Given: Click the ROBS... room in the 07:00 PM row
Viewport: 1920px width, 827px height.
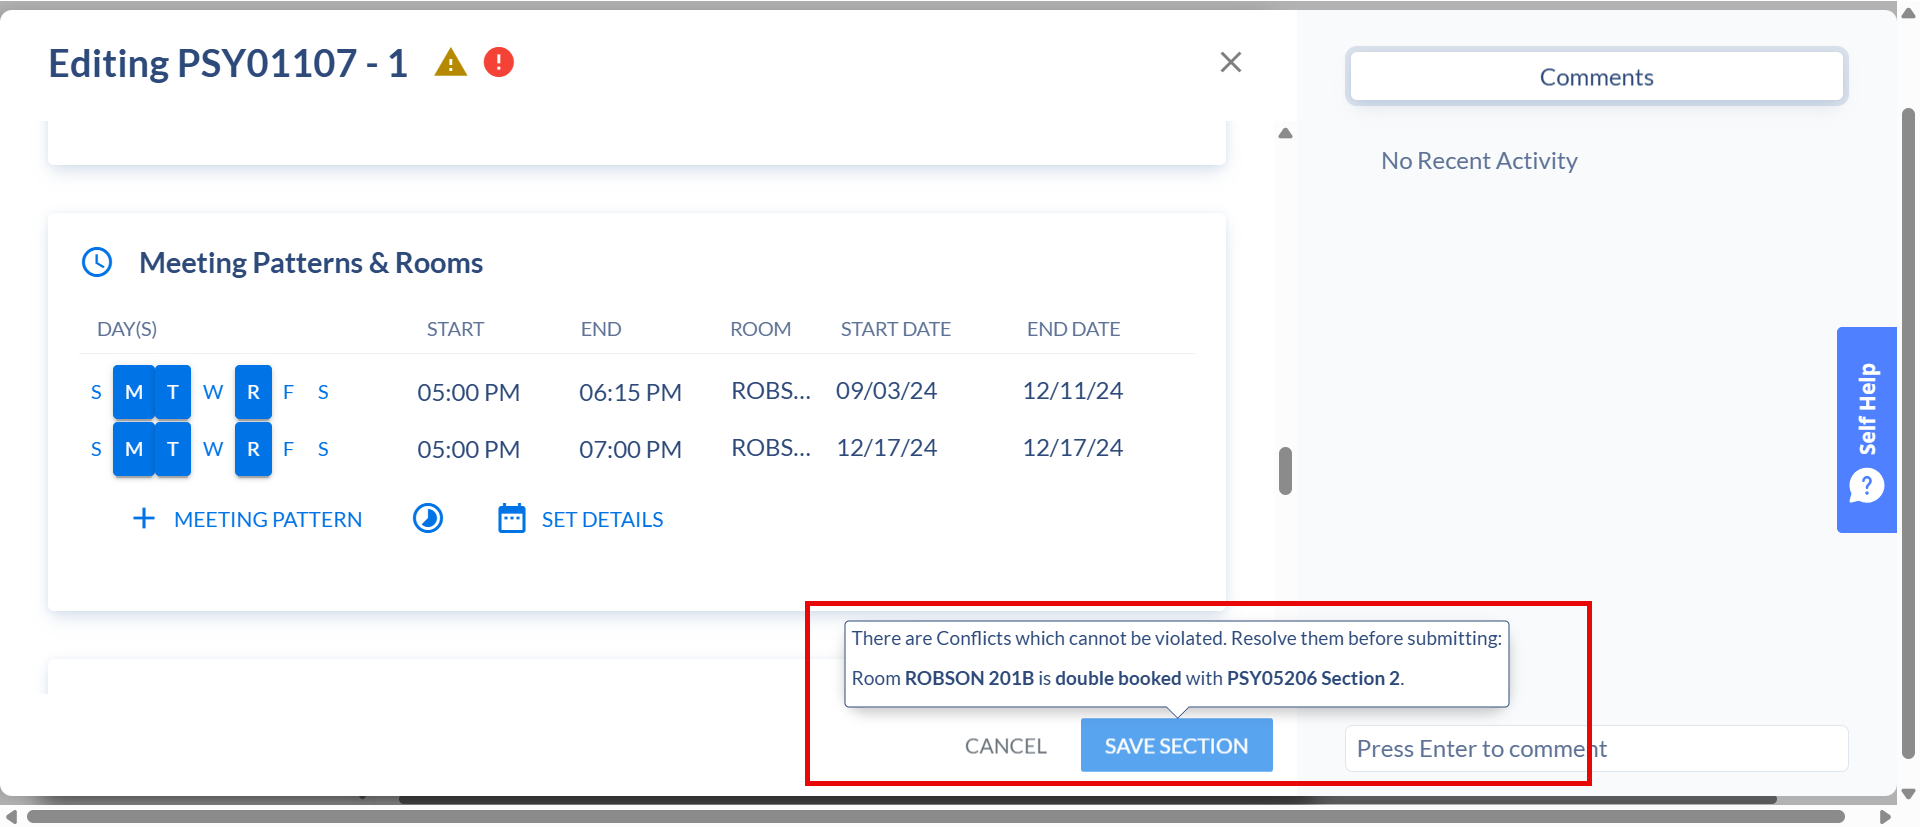Looking at the screenshot, I should pos(771,448).
